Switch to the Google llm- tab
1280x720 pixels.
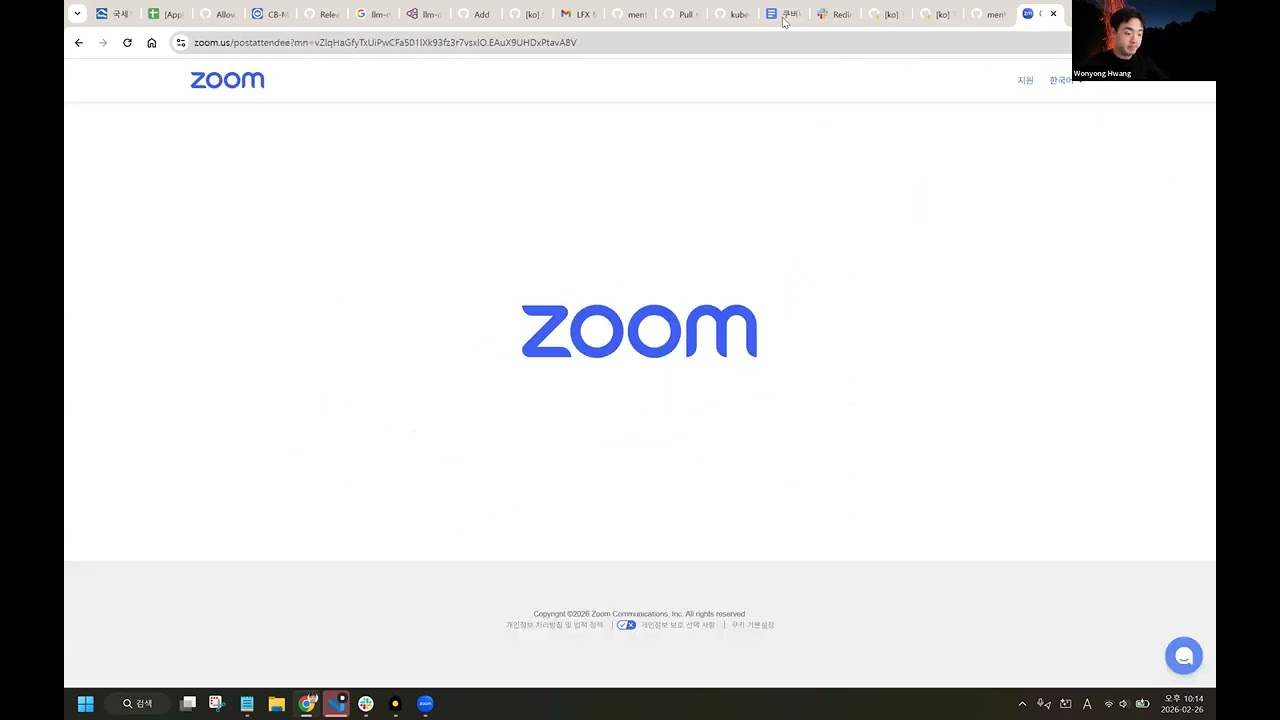click(374, 14)
